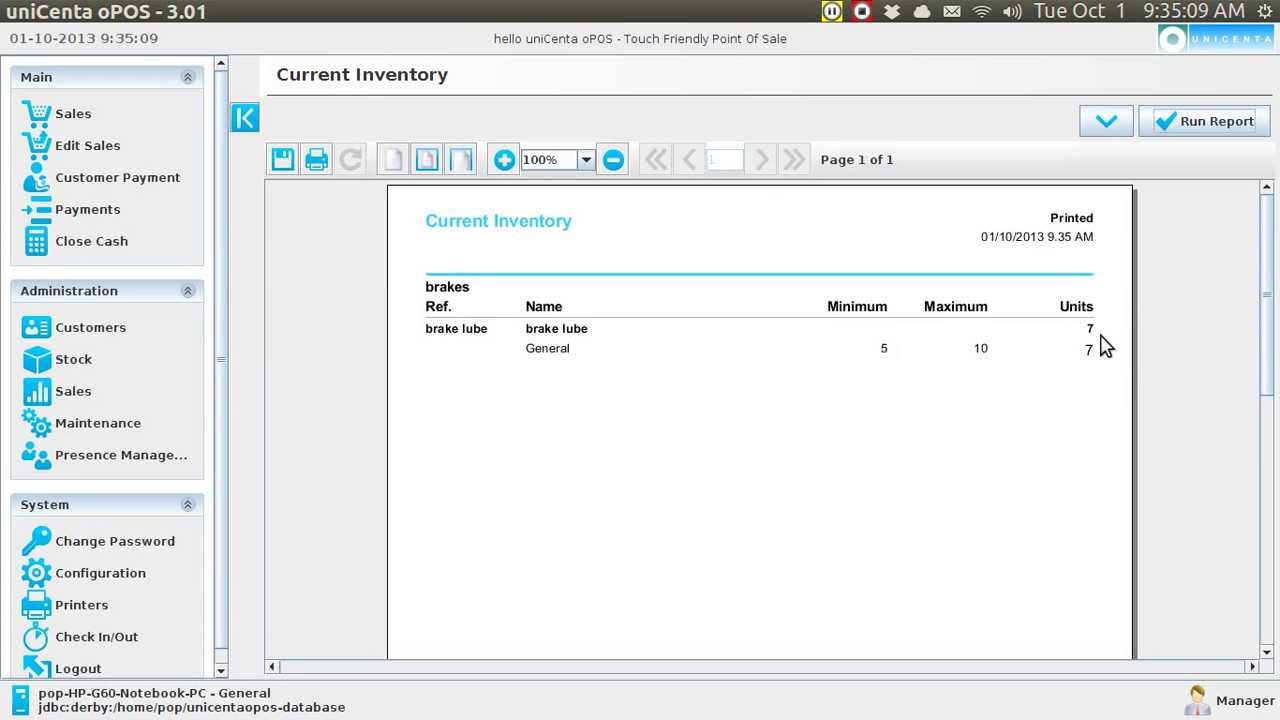Click the report vertical scrollbar
This screenshot has width=1280, height=720.
click(x=1266, y=295)
